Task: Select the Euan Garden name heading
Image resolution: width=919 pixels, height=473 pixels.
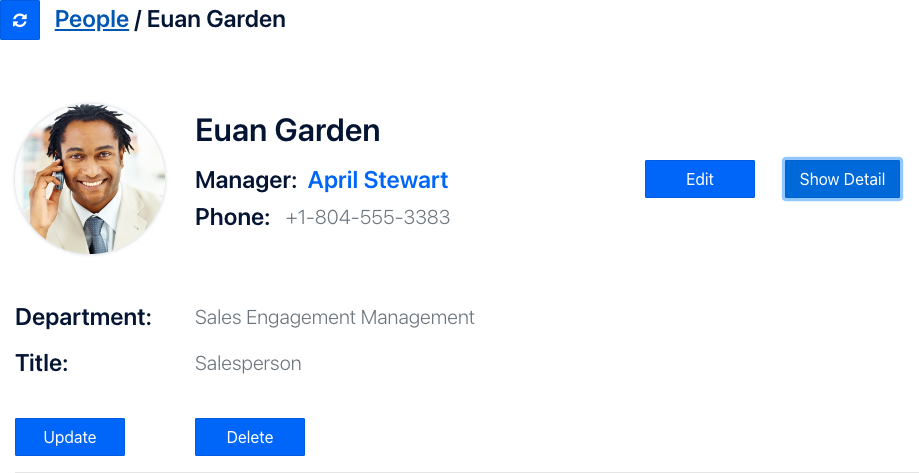Action: pos(287,130)
